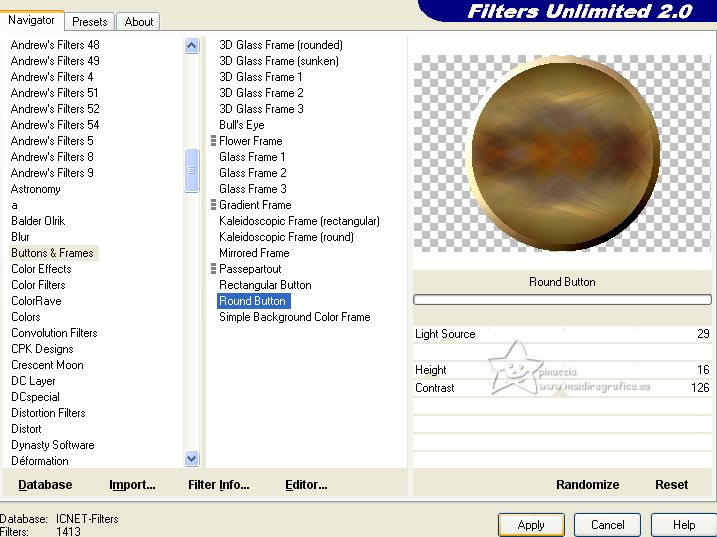The width and height of the screenshot is (717, 537).
Task: Choose the Round Button filter
Action: click(253, 301)
